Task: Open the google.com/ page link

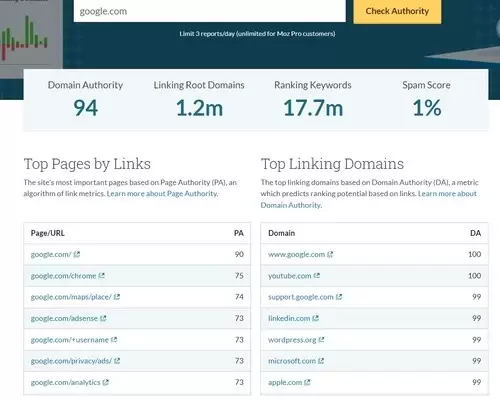Action: (51, 254)
